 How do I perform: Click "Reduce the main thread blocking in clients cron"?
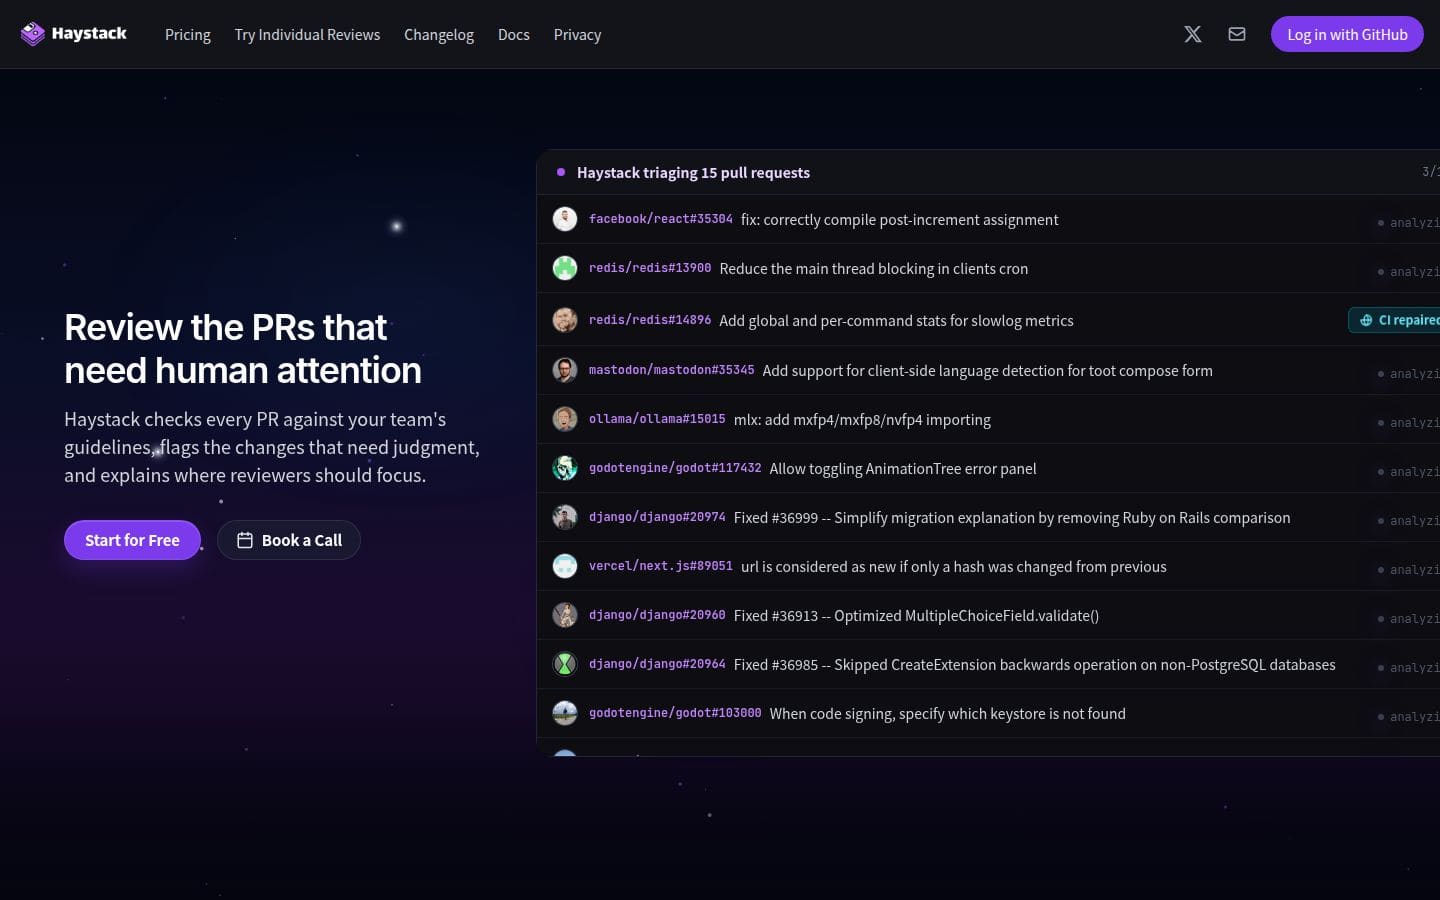(x=874, y=269)
